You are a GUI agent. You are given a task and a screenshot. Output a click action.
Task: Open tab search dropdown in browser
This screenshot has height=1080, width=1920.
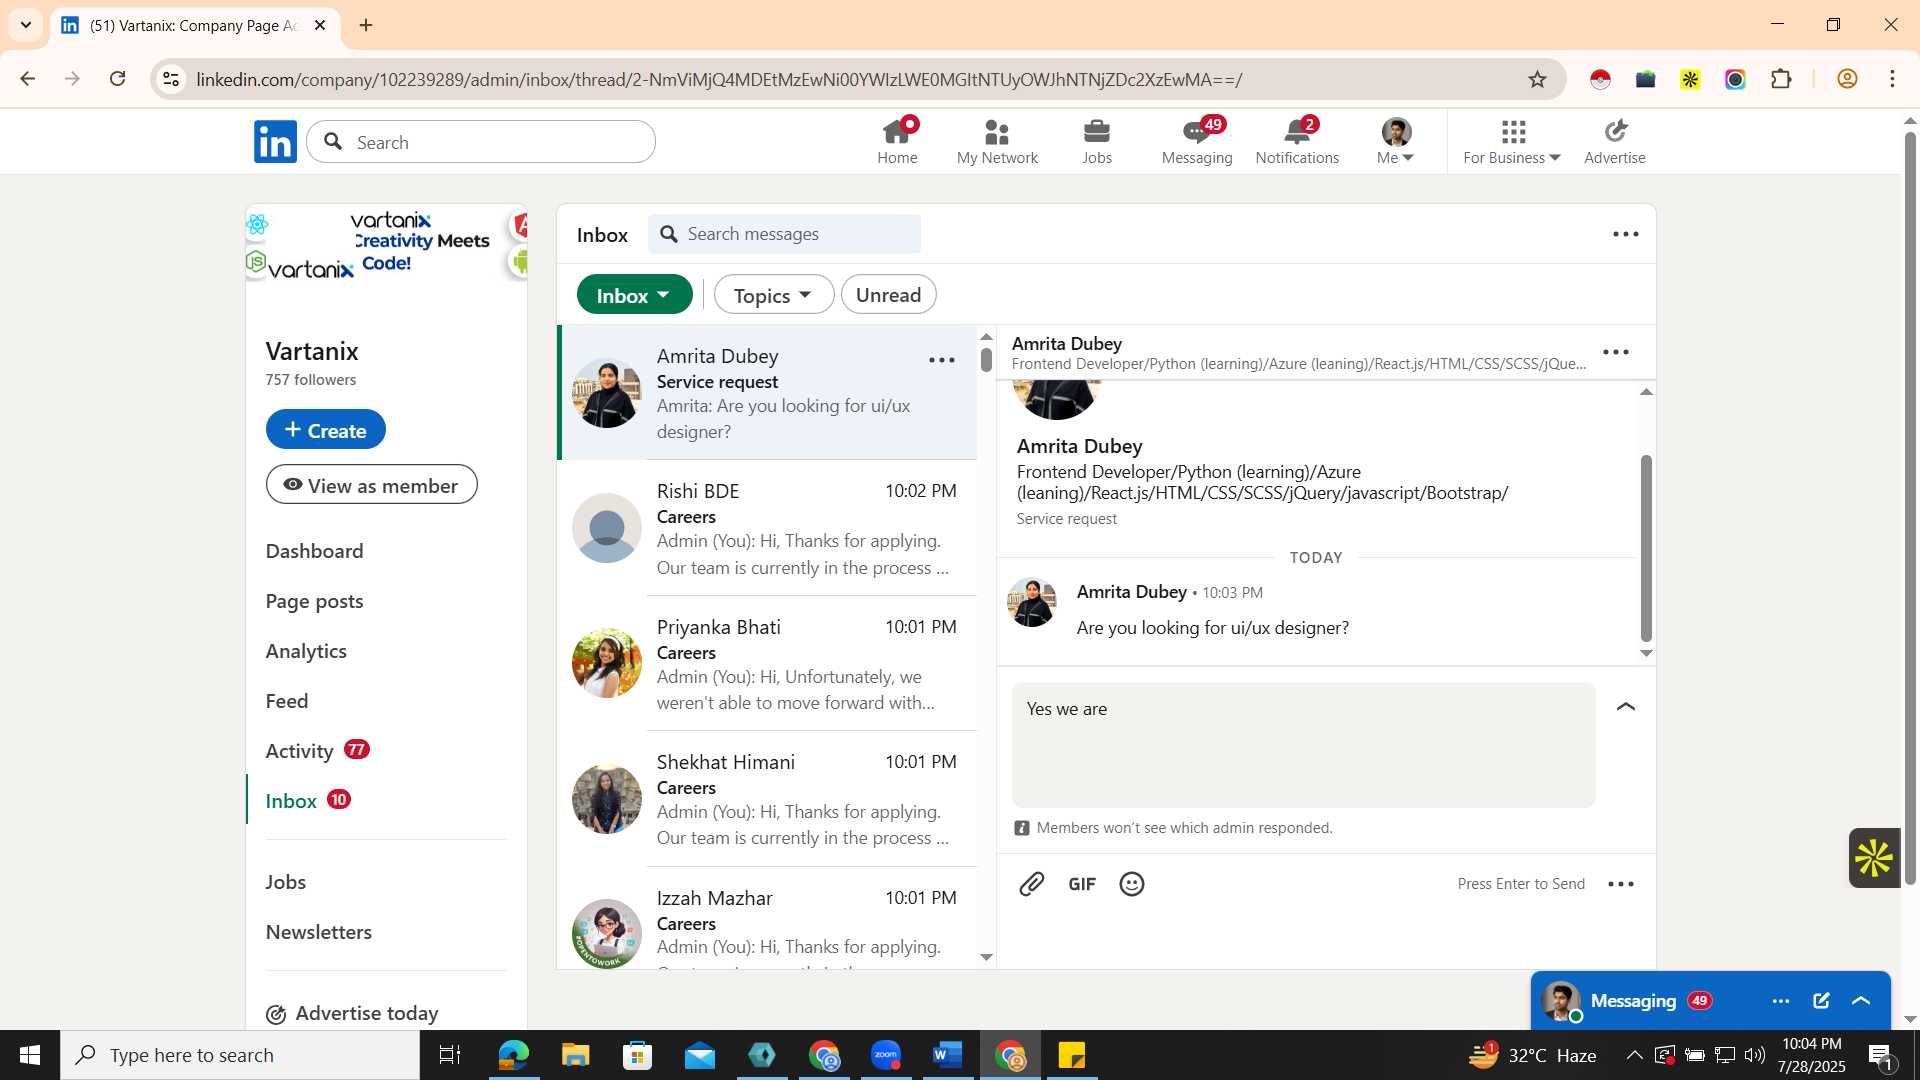26,25
